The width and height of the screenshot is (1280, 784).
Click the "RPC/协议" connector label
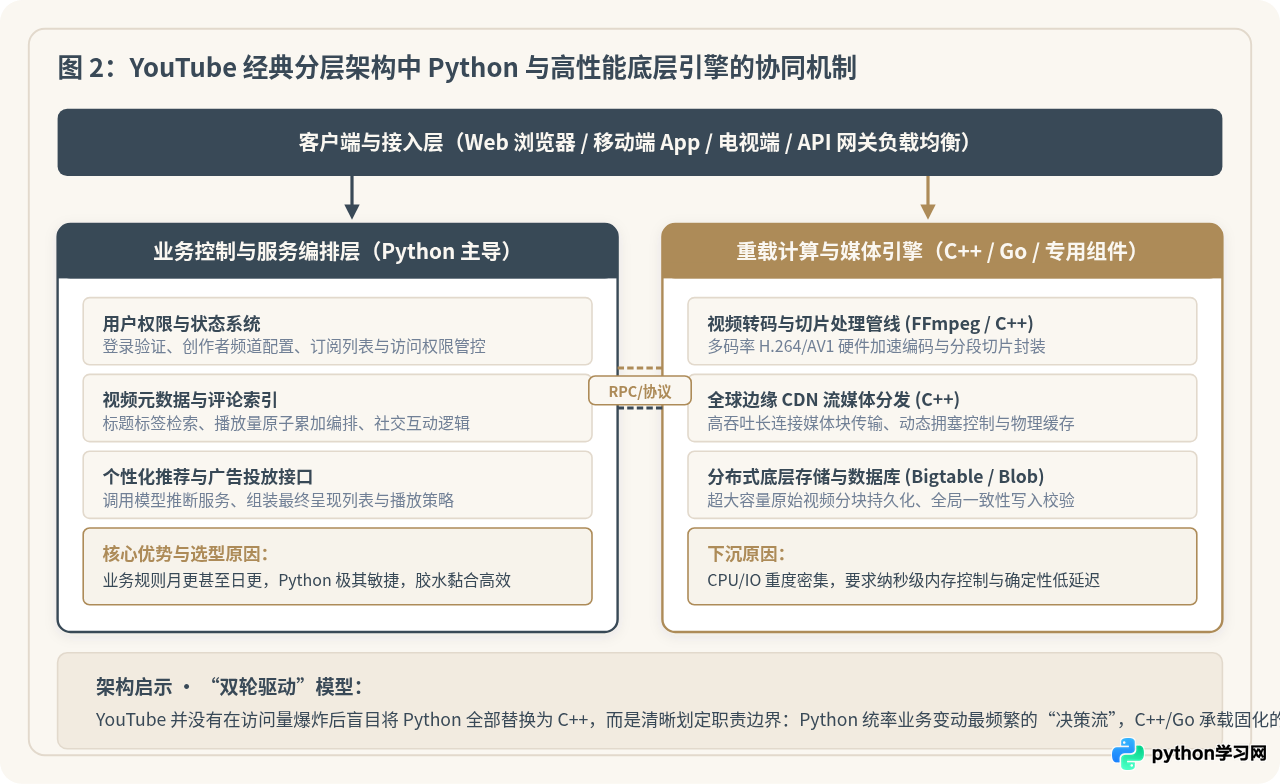coord(640,391)
